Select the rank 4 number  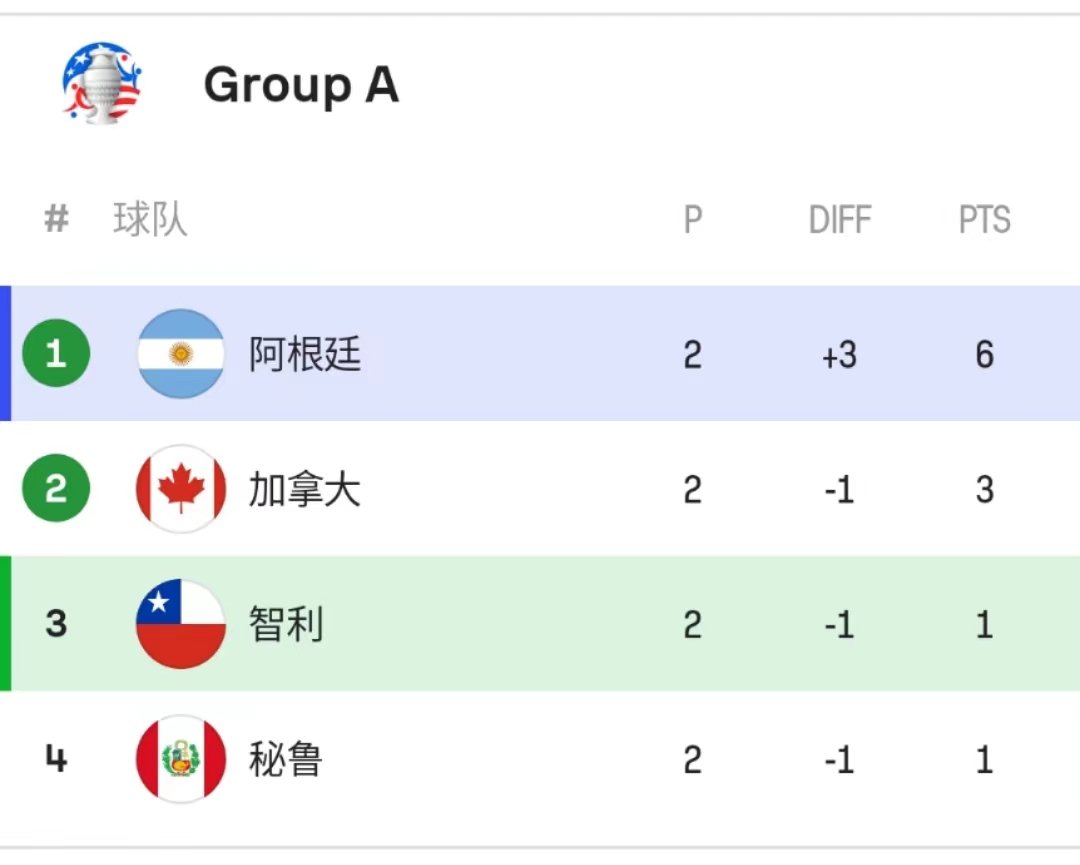tap(56, 759)
